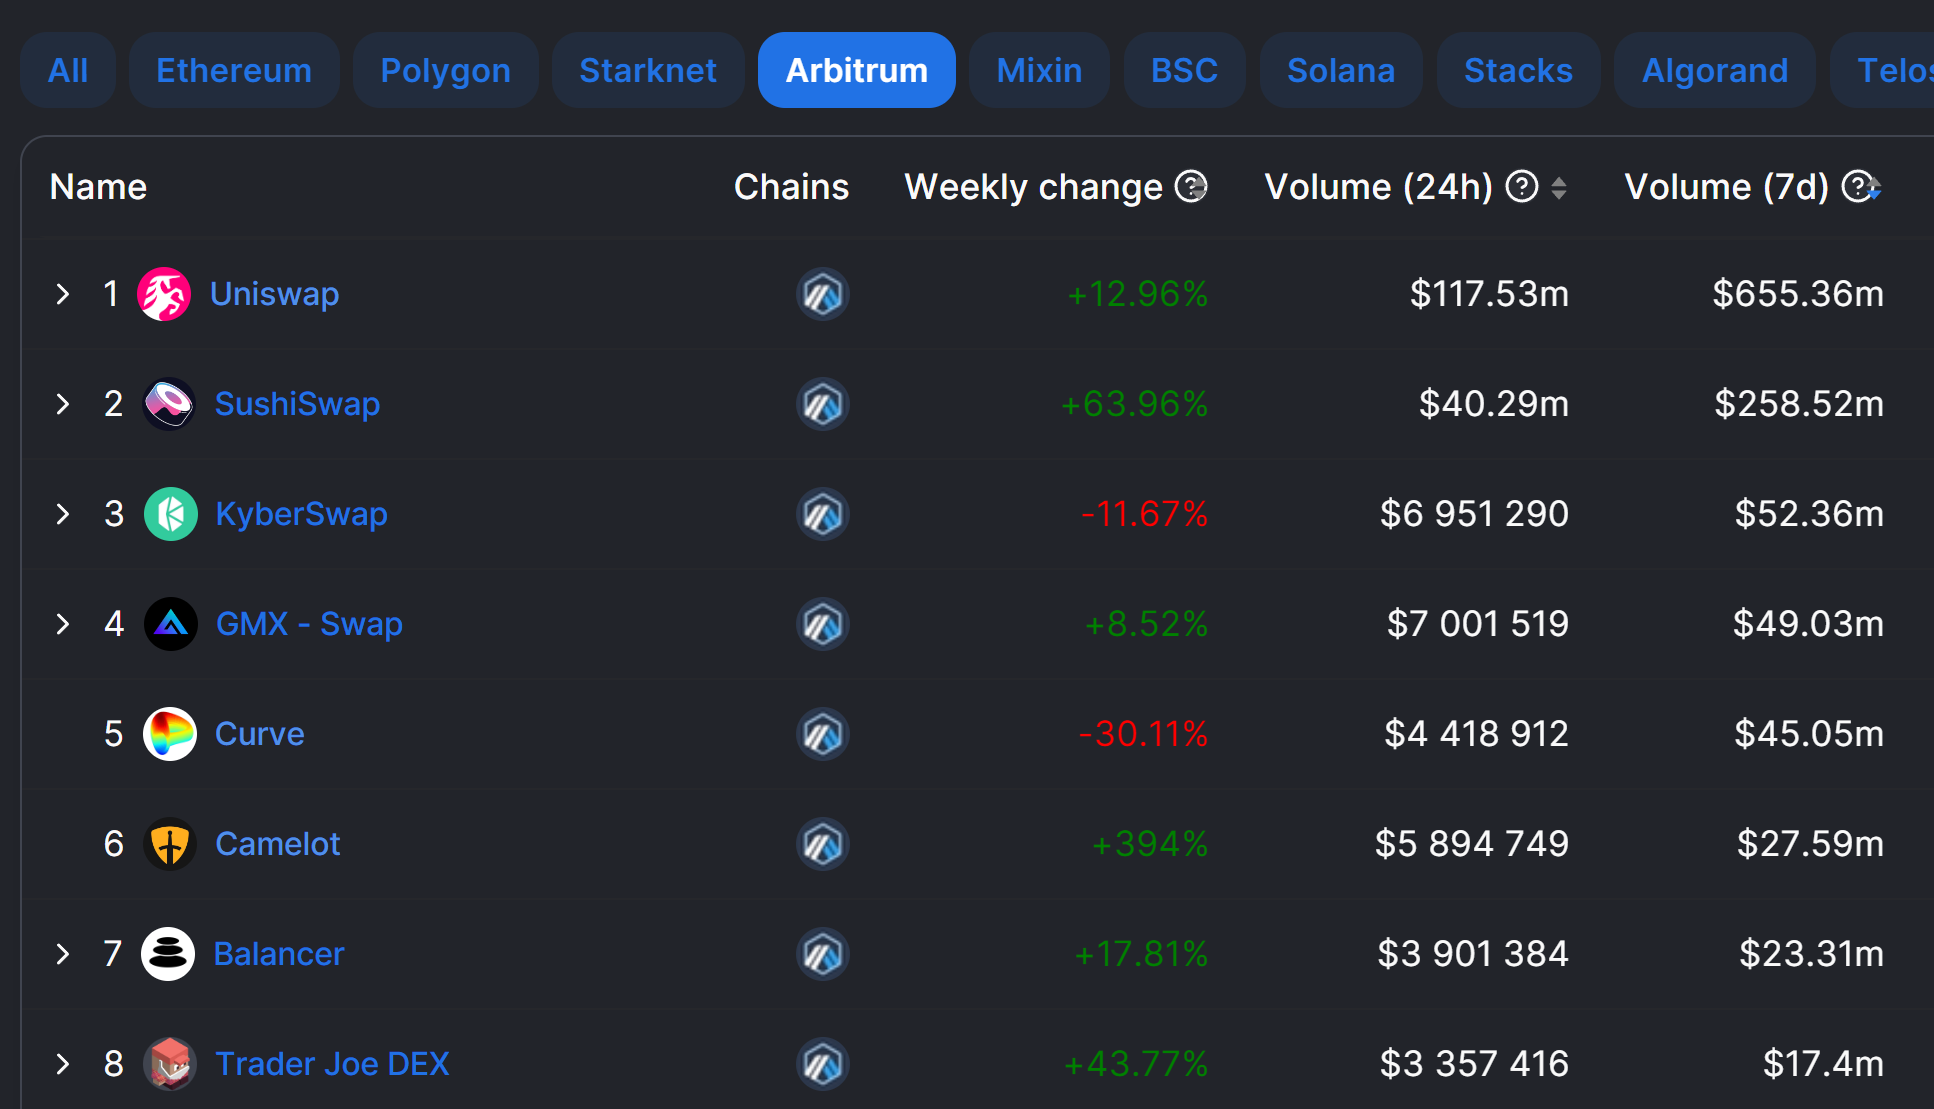Click the KyberSwap logo icon

click(x=171, y=514)
